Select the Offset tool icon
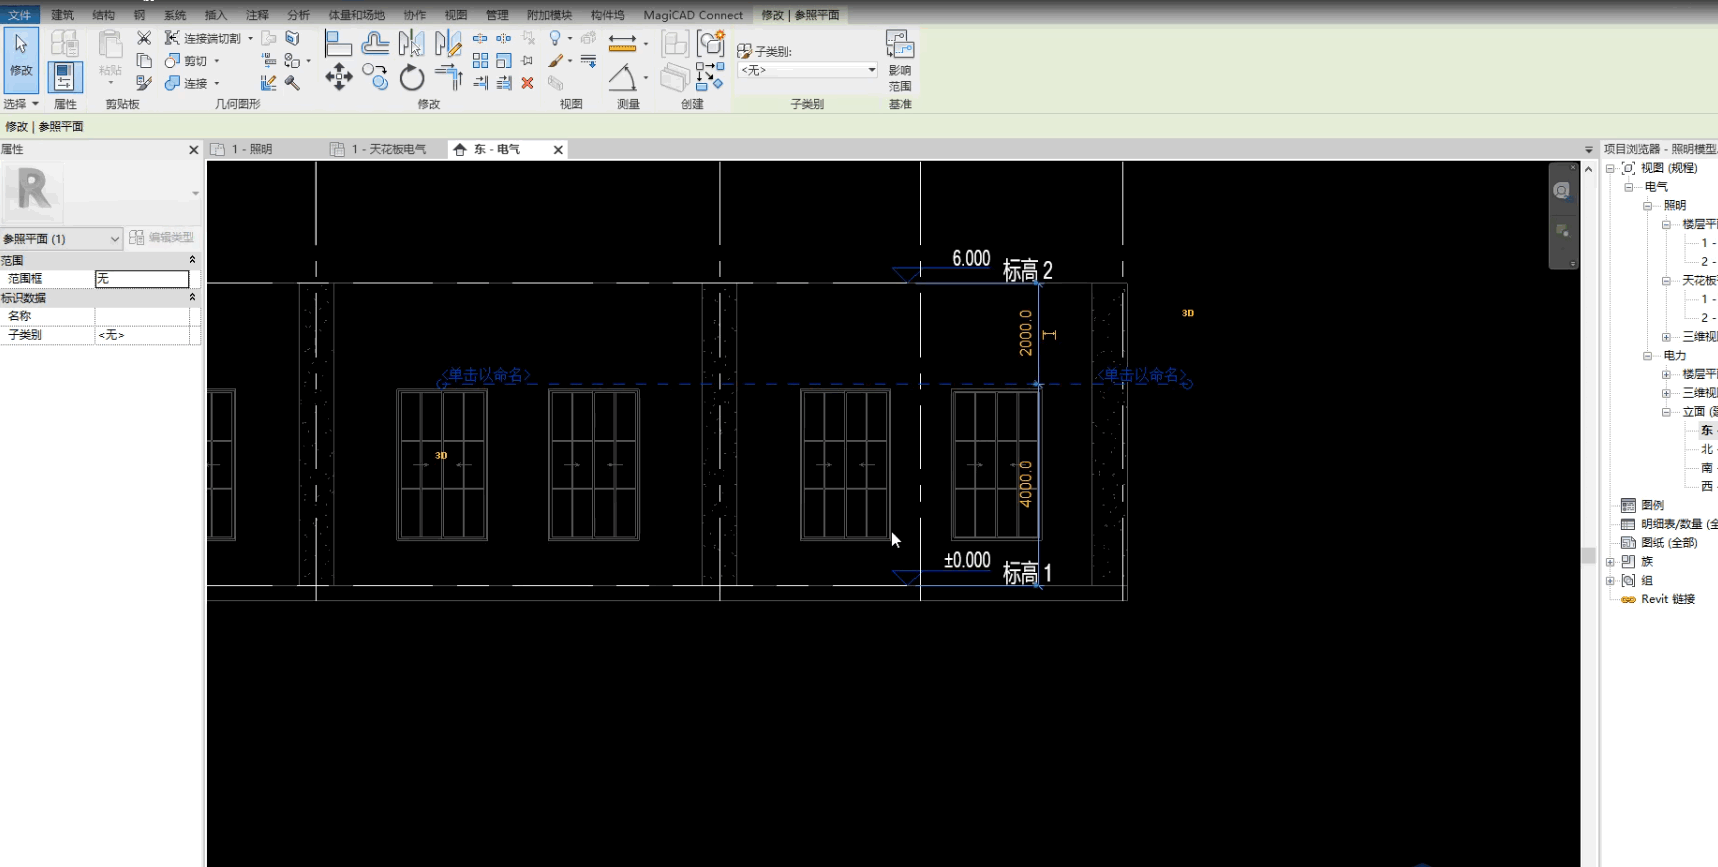Screen dimensions: 1718x867 [375, 43]
